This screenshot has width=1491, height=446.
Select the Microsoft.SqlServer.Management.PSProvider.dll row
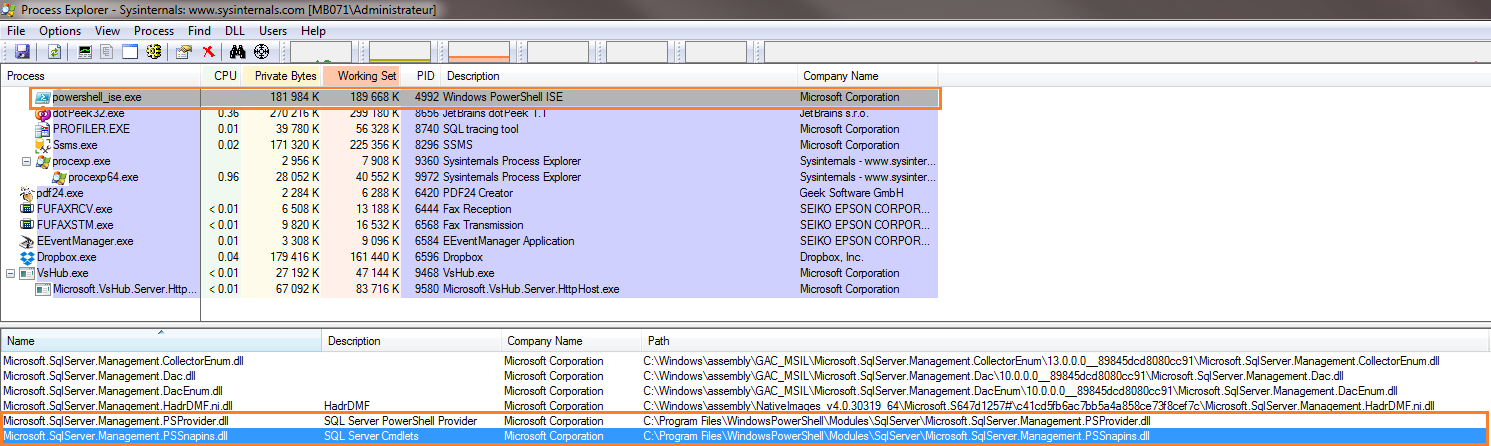[x=745, y=421]
